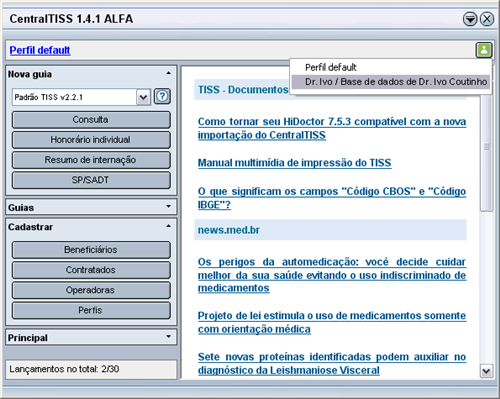Click the Perfil default link
Image resolution: width=500 pixels, height=399 pixels.
point(40,50)
